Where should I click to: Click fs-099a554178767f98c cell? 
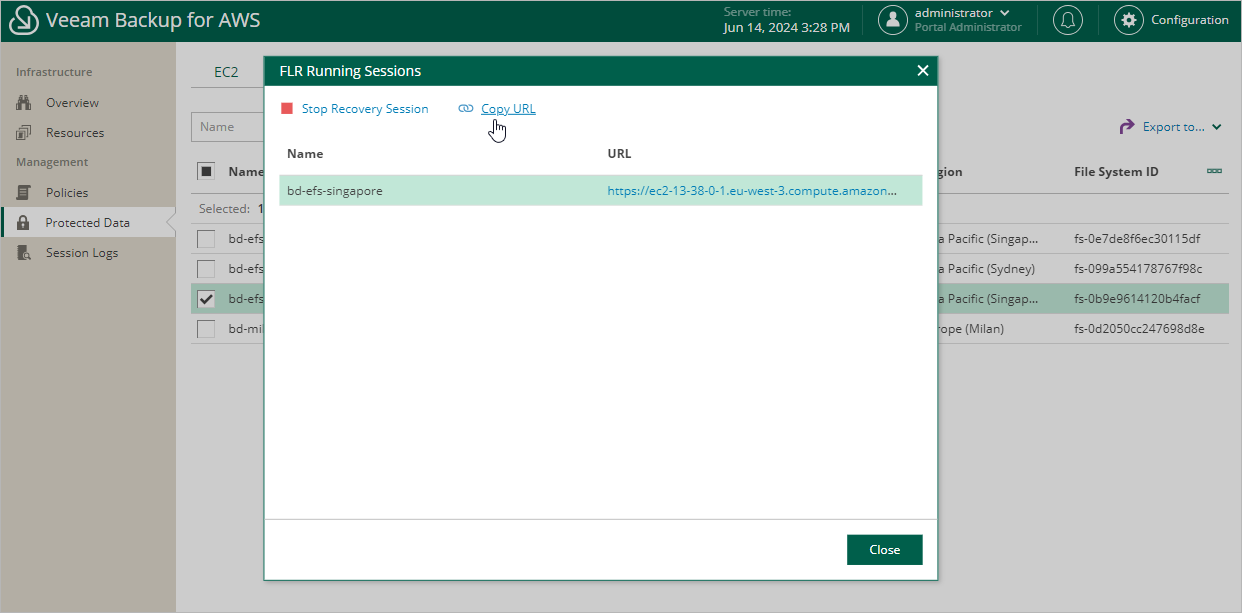click(x=1138, y=269)
